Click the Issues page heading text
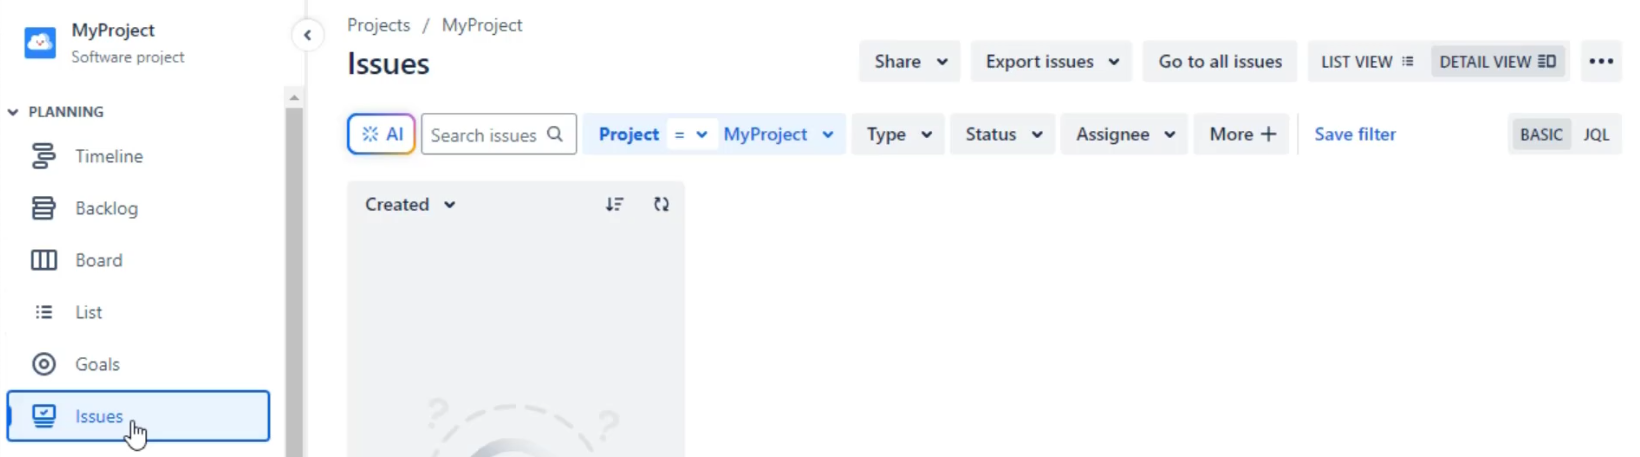This screenshot has width=1640, height=457. coord(388,64)
